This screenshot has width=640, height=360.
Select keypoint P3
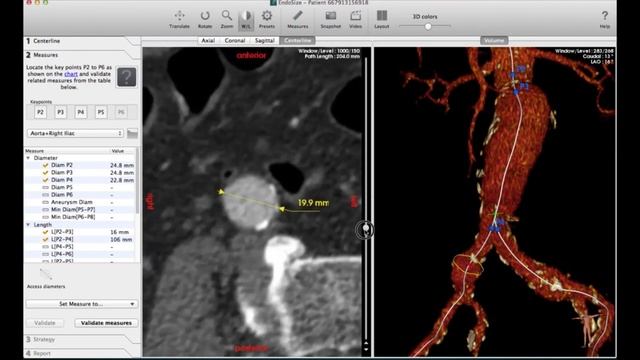pyautogui.click(x=60, y=112)
